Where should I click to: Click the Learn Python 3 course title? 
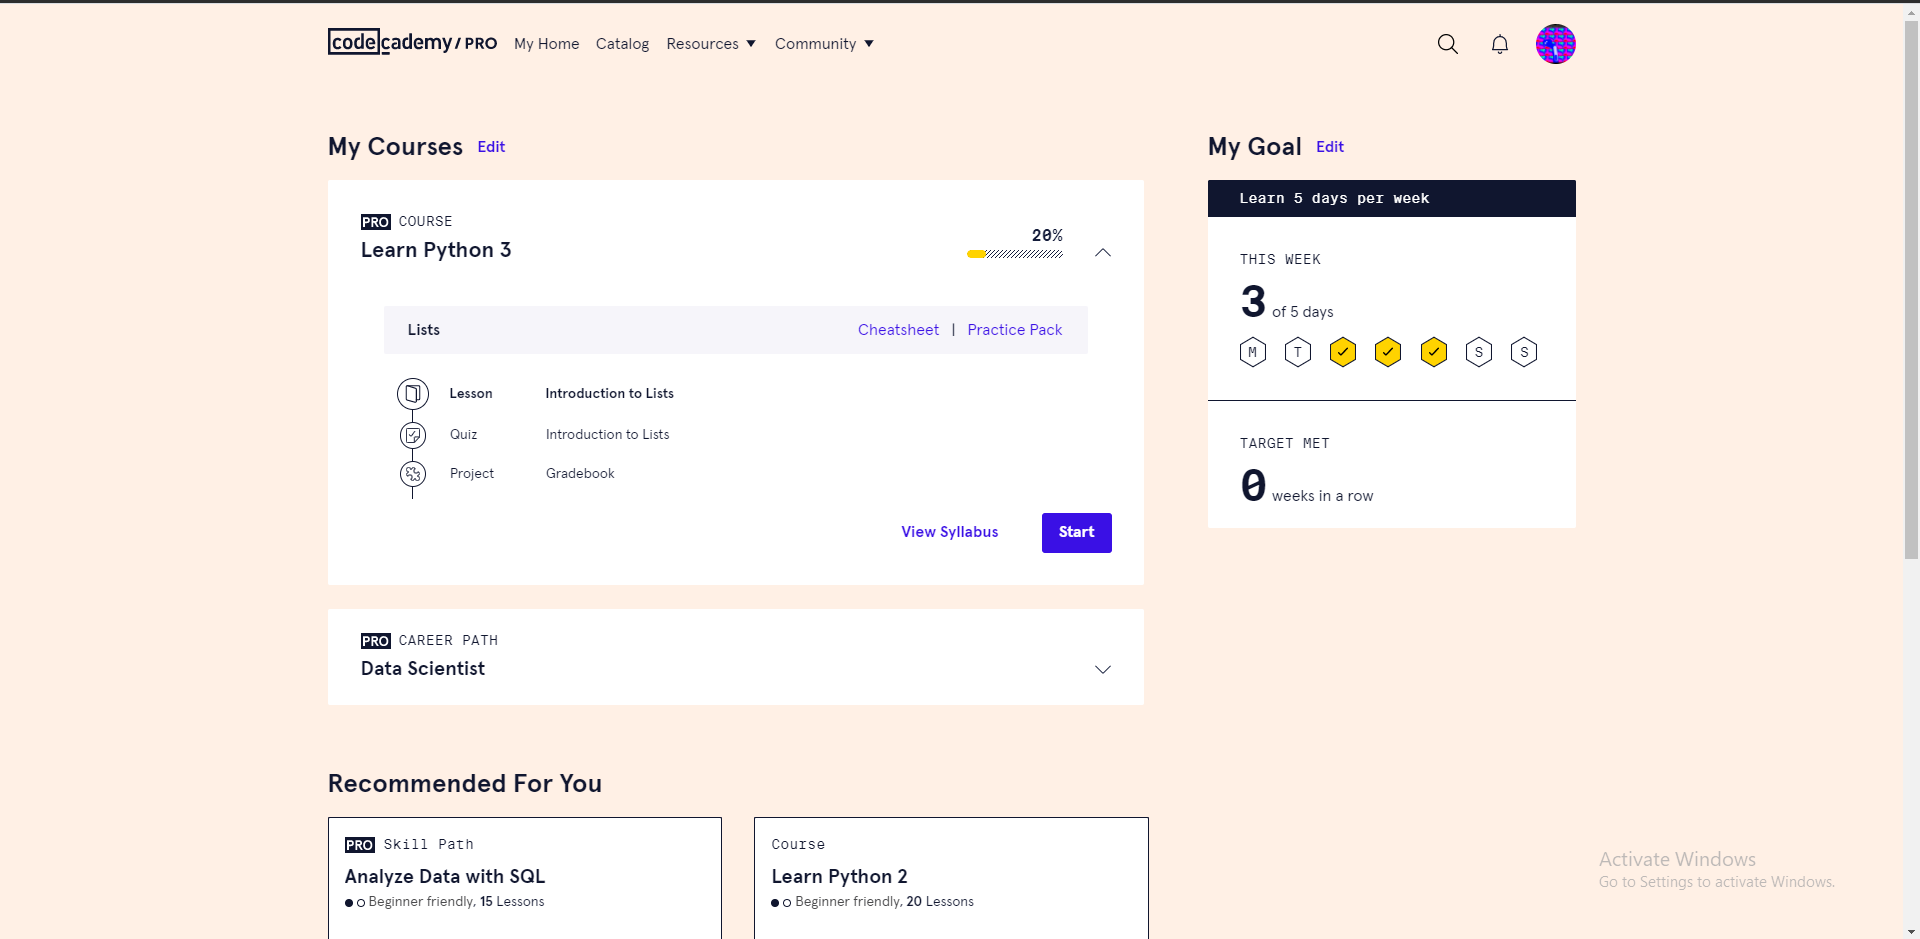[436, 250]
